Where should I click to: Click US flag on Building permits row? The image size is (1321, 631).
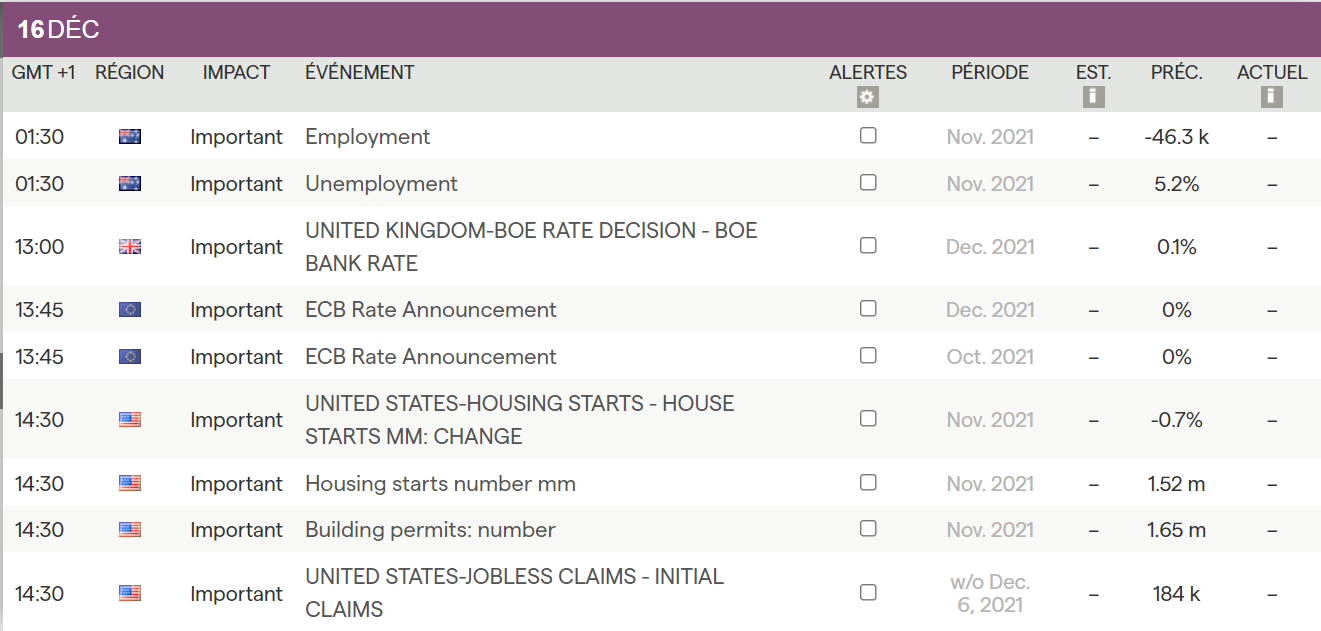(130, 530)
